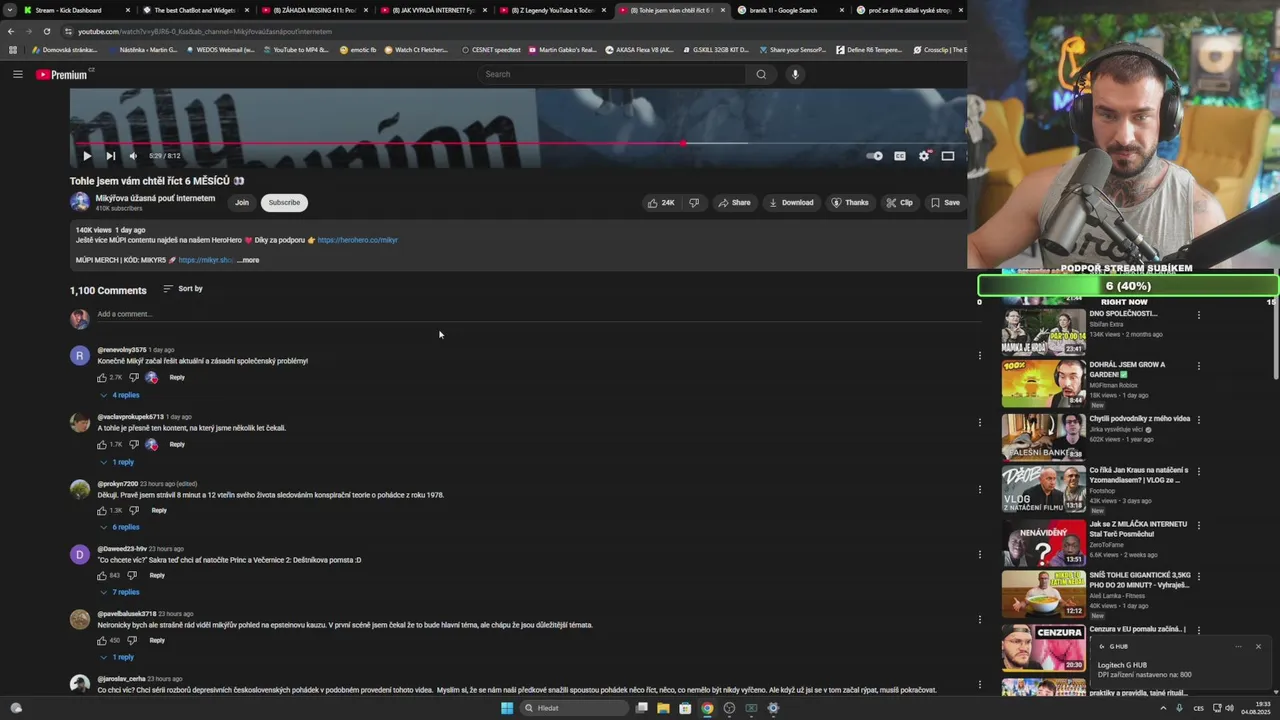Viewport: 1280px width, 720px height.
Task: Expand 4 replies under @renevolny3575
Action: click(120, 395)
